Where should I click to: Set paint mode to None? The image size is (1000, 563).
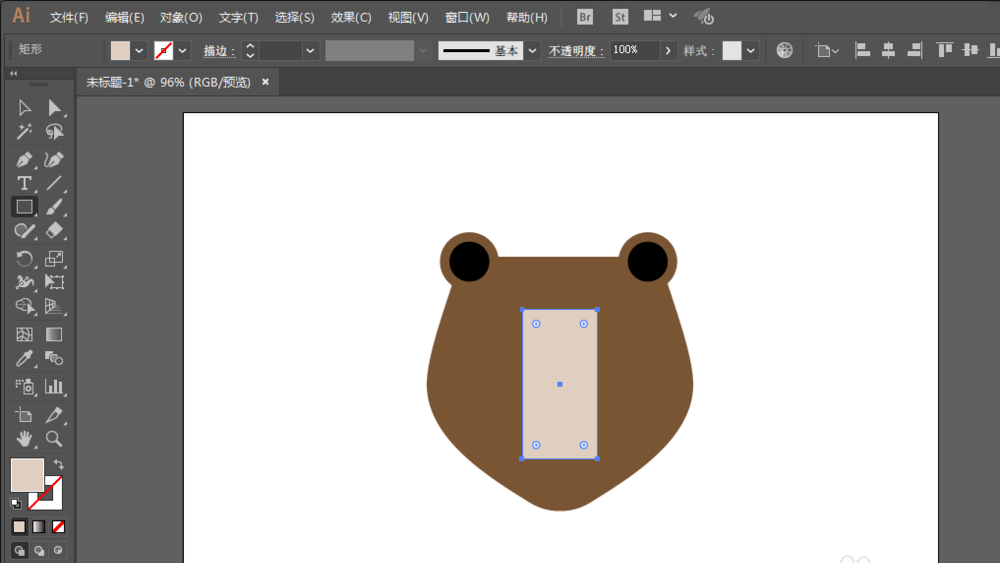[58, 527]
